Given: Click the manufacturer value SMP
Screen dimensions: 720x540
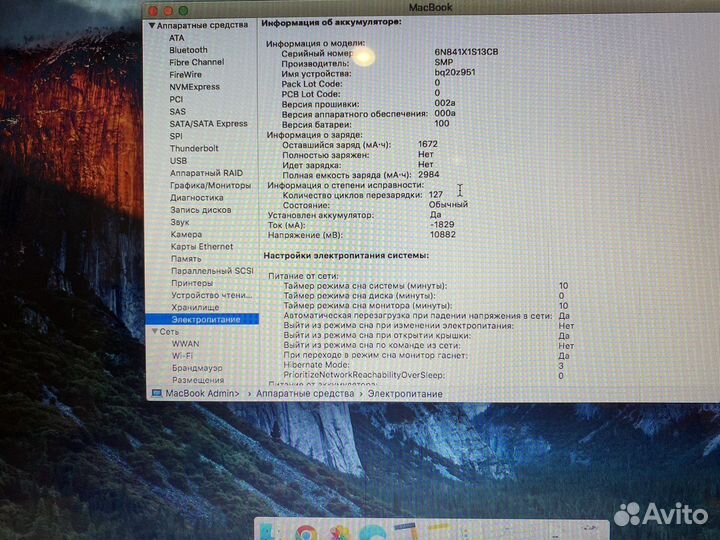Looking at the screenshot, I should click(x=444, y=62).
